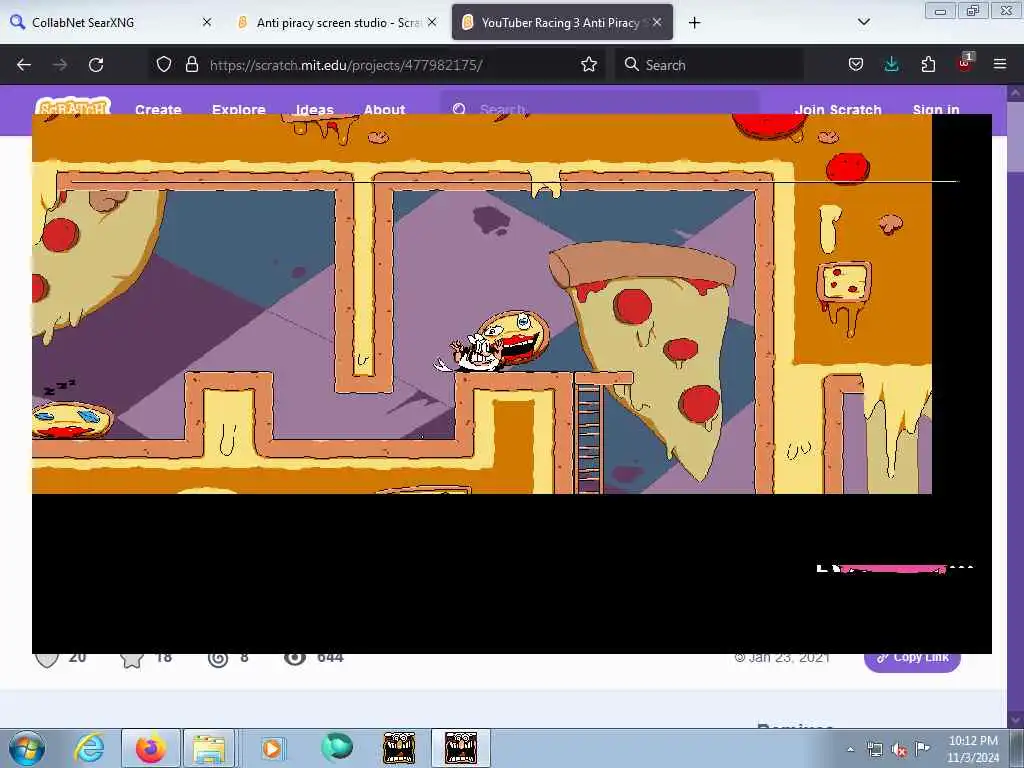Click the Copy Link button
Image resolution: width=1024 pixels, height=768 pixels.
tap(912, 660)
